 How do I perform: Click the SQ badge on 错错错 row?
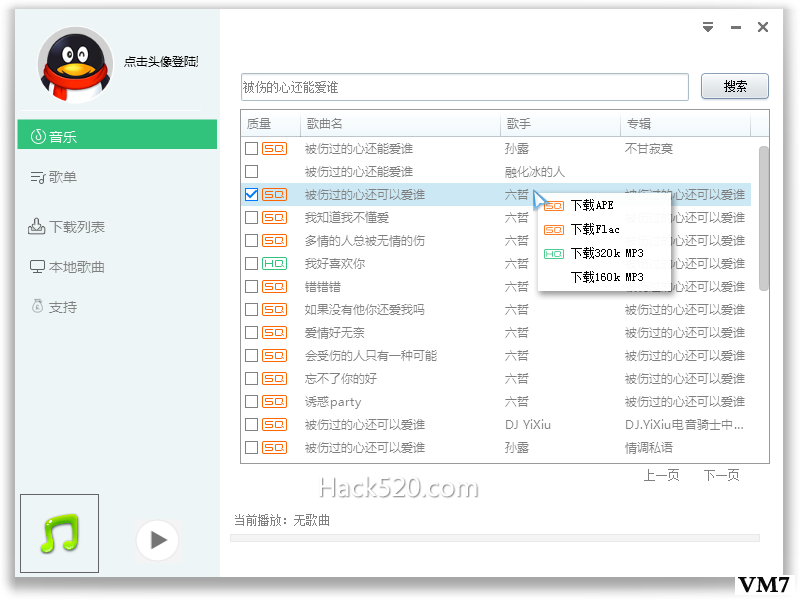click(274, 287)
